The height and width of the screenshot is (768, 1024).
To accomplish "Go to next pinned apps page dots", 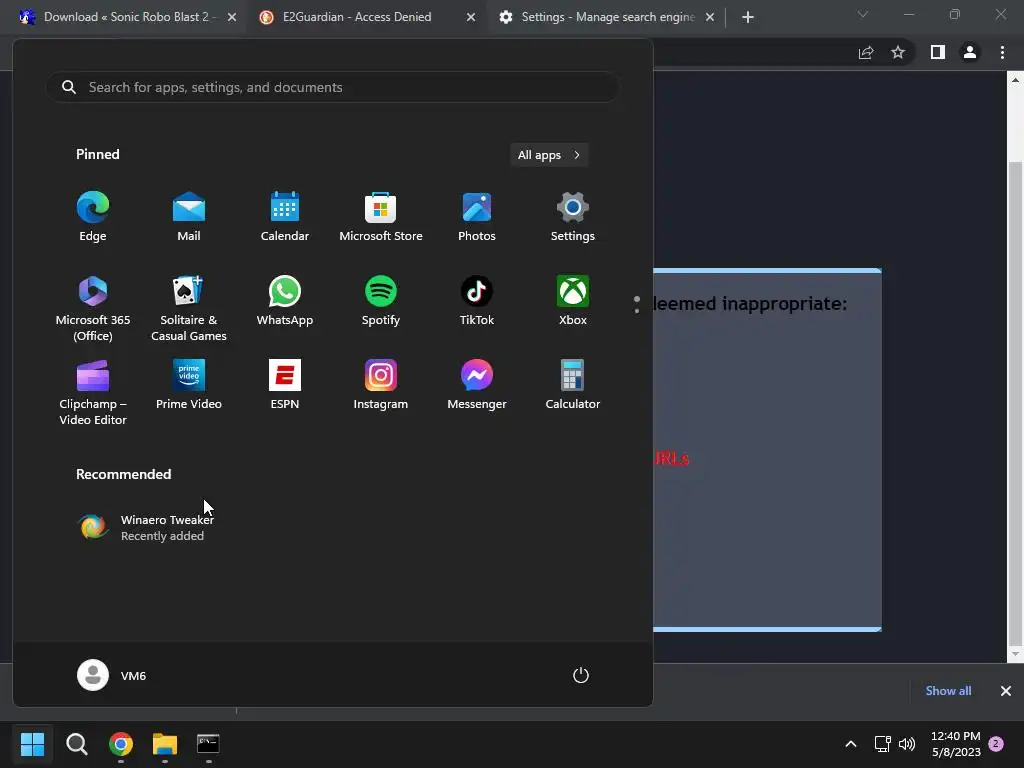I will [x=637, y=305].
